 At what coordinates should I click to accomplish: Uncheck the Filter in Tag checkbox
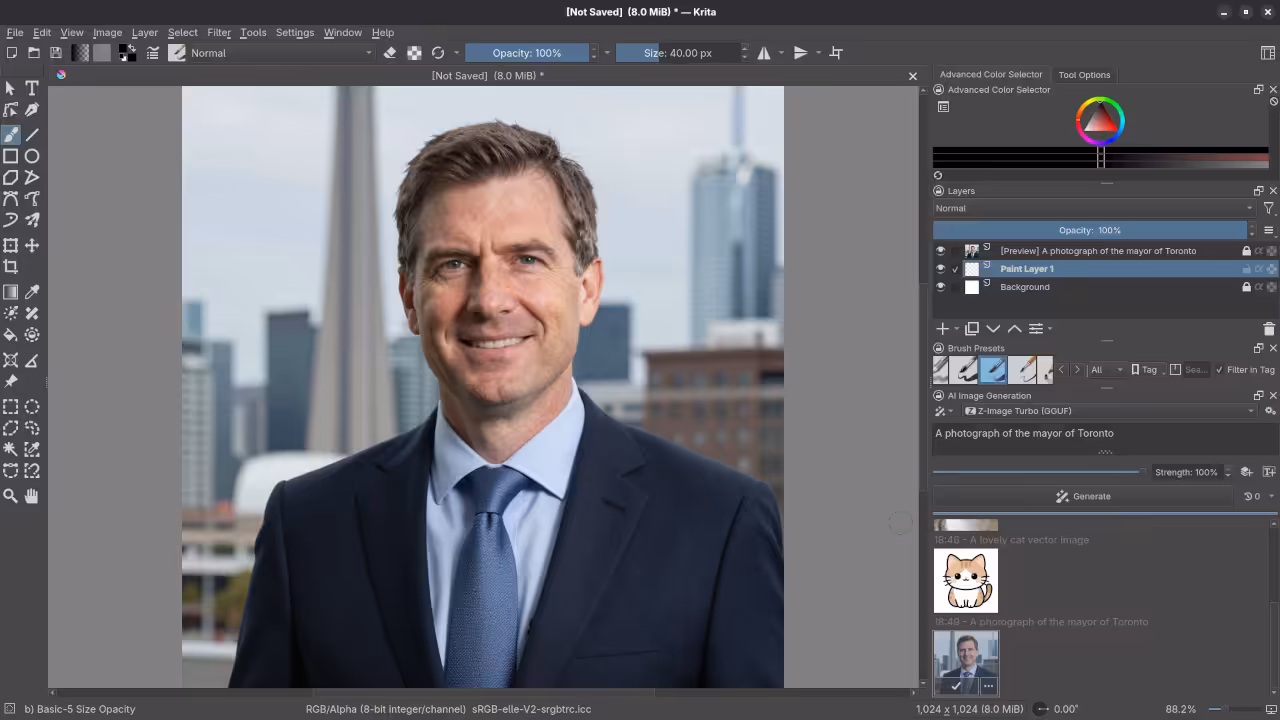1219,370
